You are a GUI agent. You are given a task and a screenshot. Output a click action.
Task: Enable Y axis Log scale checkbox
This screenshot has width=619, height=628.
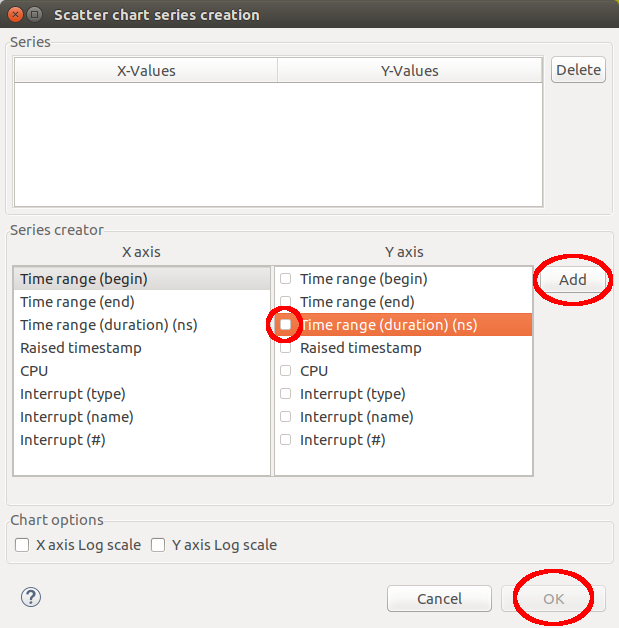158,545
